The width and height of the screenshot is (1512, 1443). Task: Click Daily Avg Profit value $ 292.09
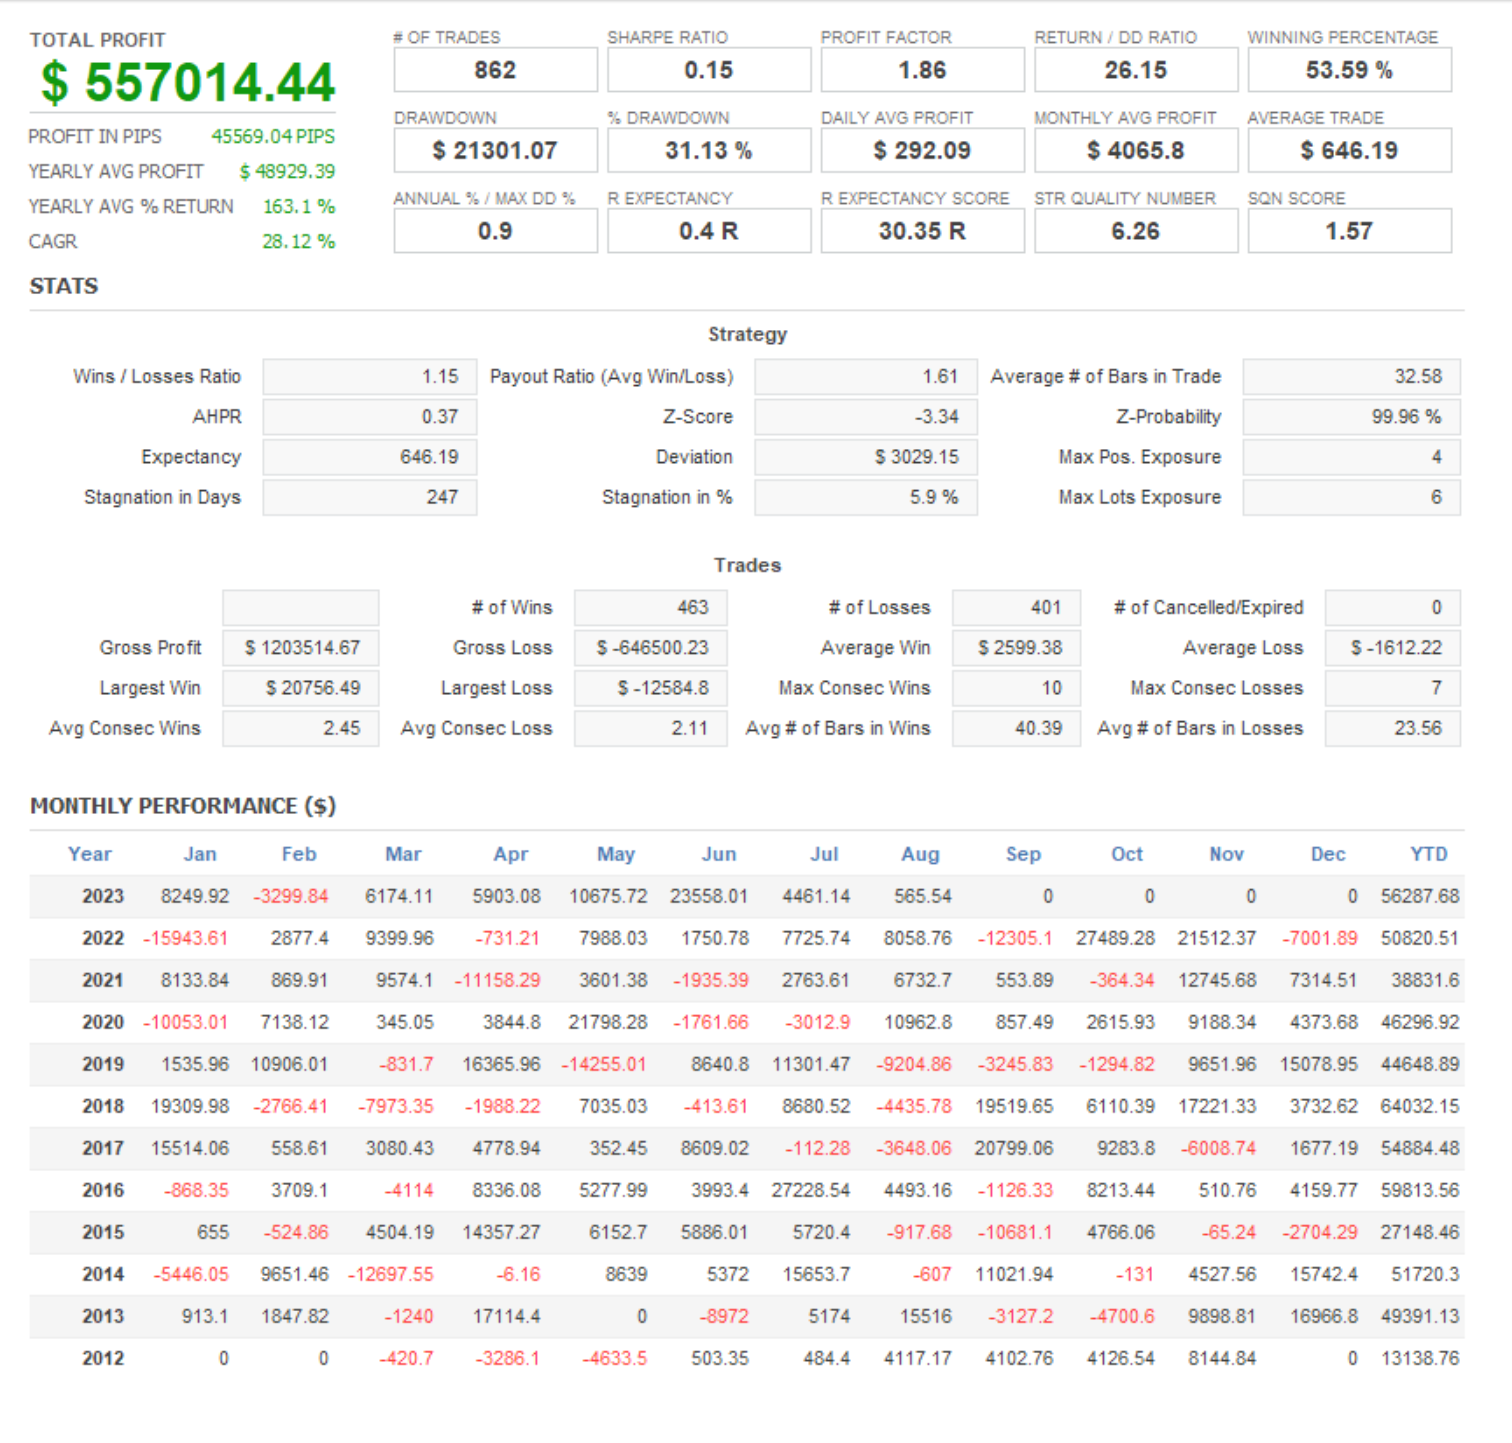click(x=922, y=151)
